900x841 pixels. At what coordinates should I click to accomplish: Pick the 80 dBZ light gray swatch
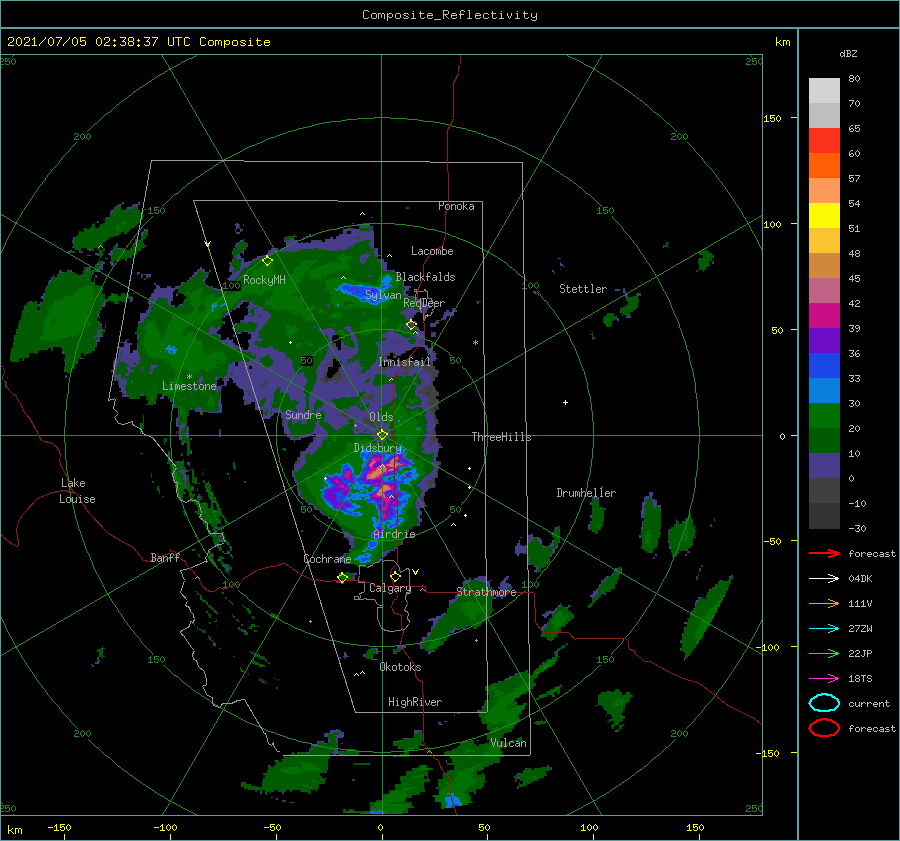click(x=824, y=91)
